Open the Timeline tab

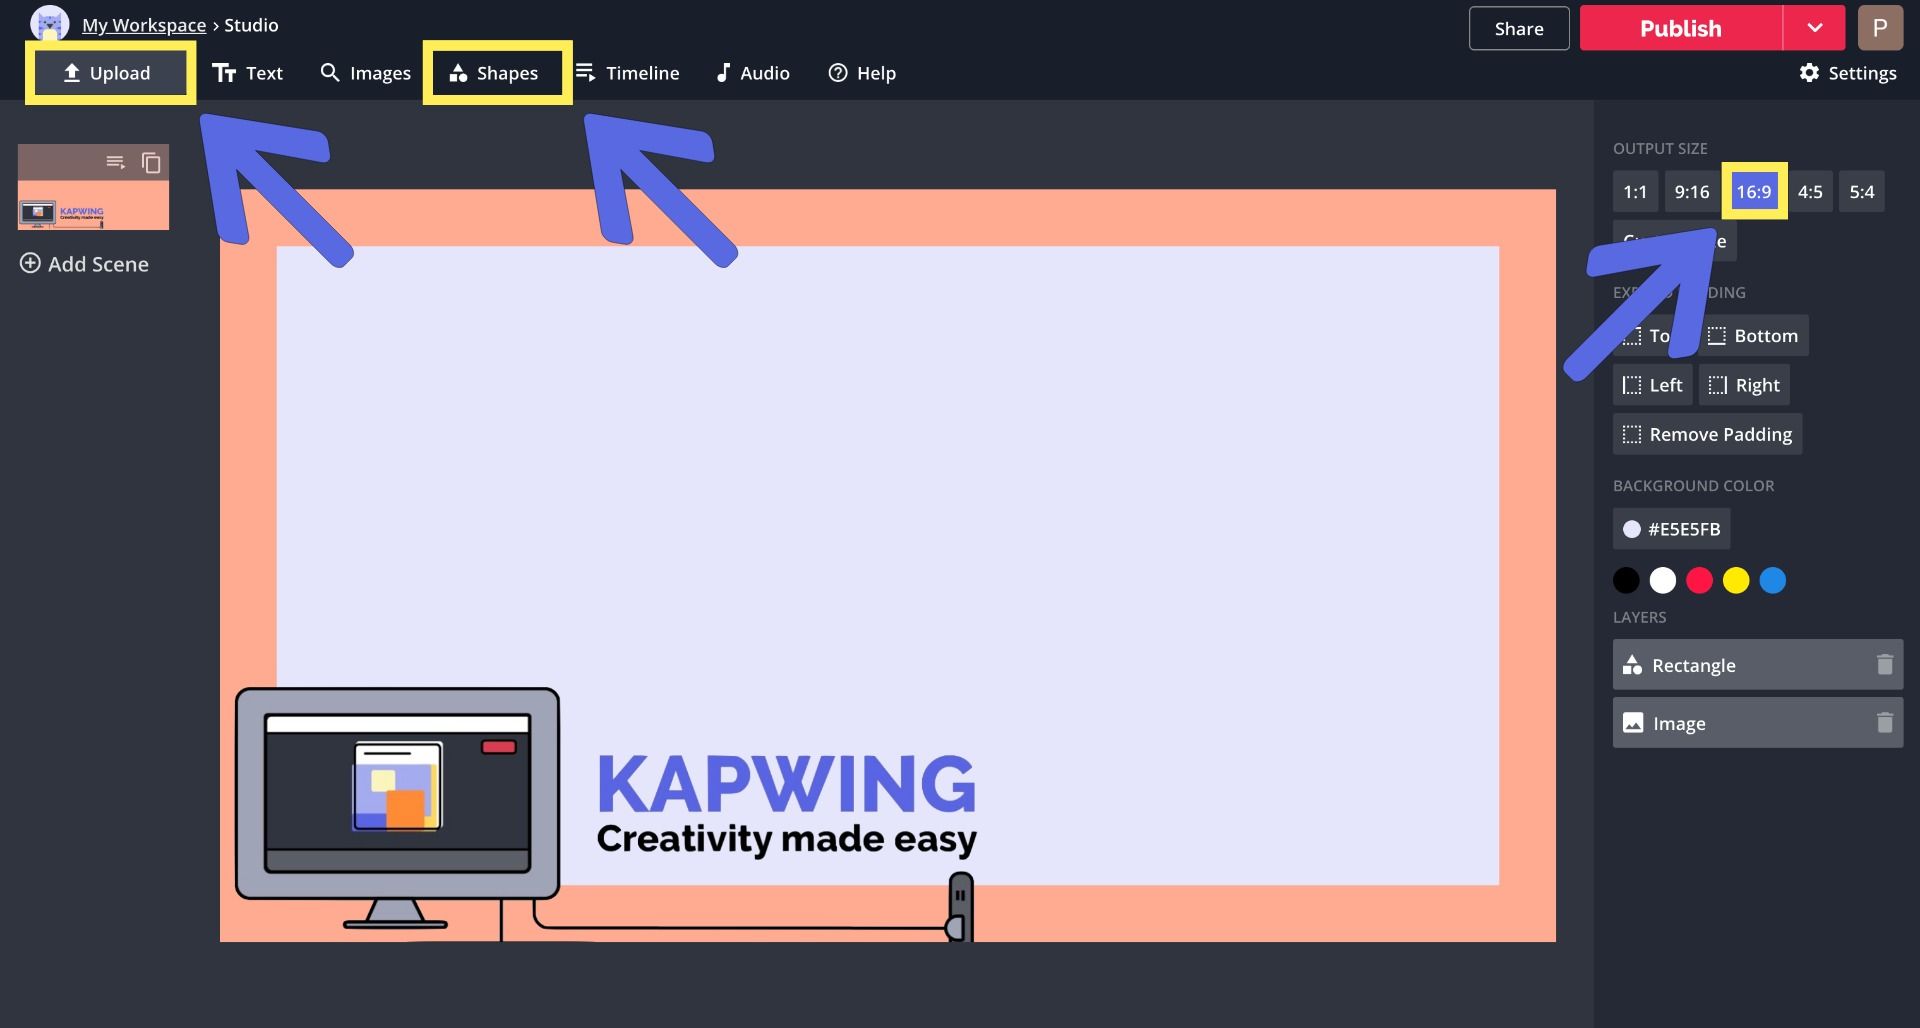point(628,73)
